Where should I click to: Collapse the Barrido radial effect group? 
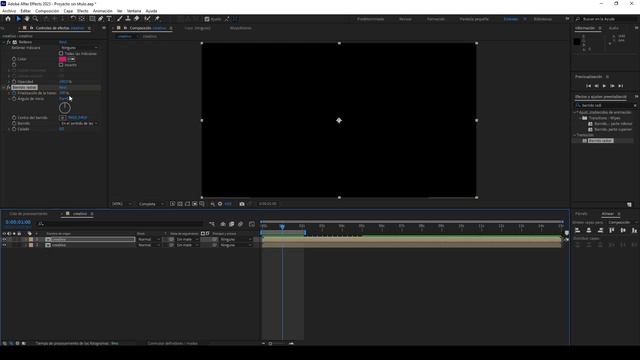point(4,87)
